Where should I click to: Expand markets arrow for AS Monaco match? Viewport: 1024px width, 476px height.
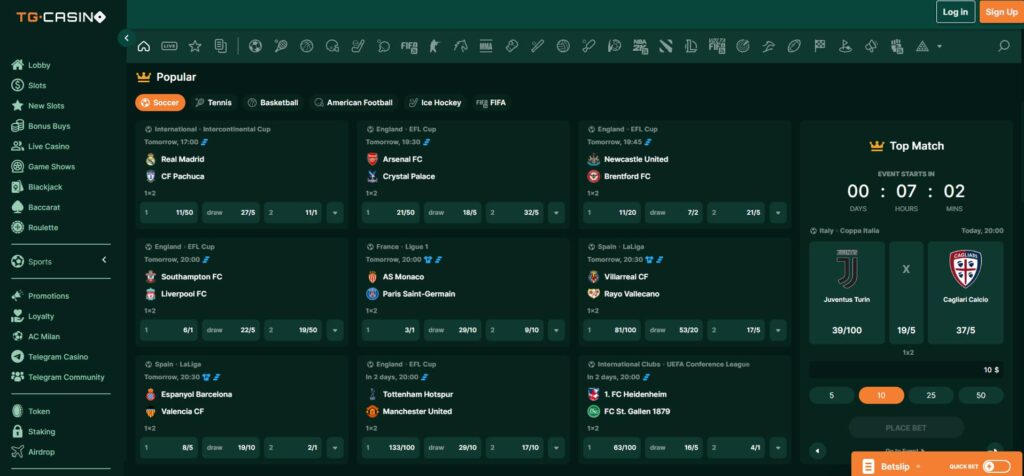point(556,330)
